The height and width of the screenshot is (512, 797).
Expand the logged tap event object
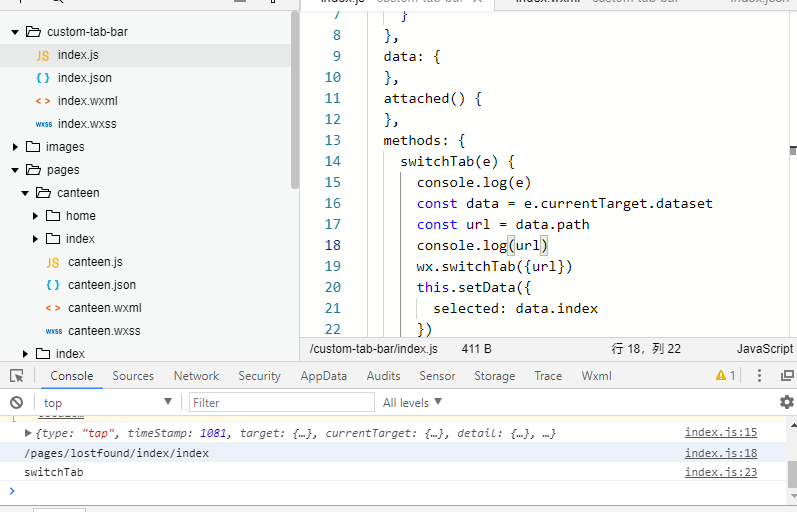click(28, 433)
